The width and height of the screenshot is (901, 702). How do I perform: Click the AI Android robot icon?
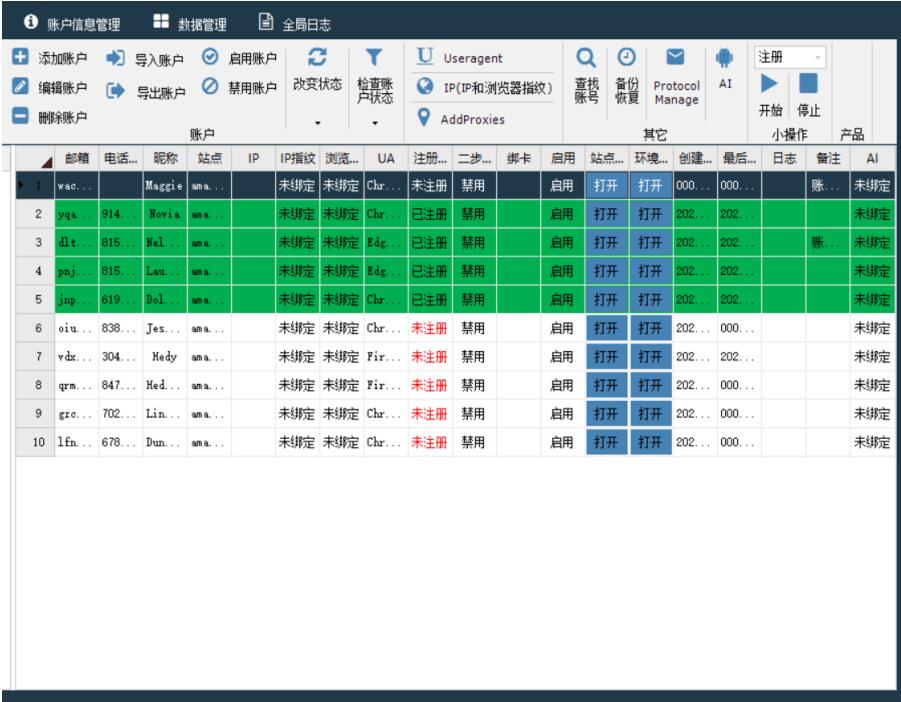725,58
